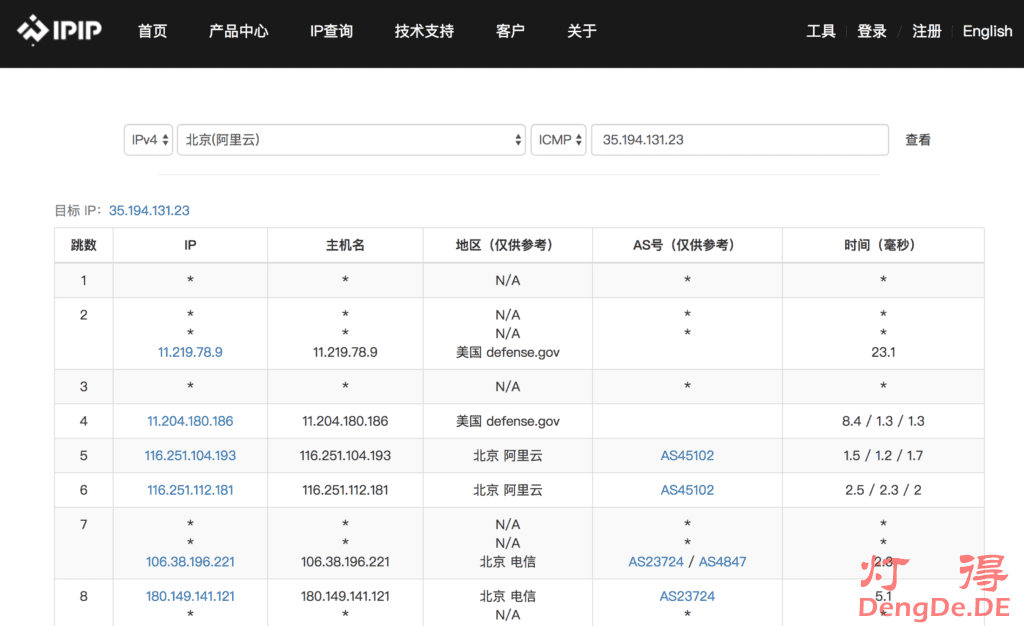The width and height of the screenshot is (1024, 626).
Task: Select the IP查询 menu item
Action: pyautogui.click(x=331, y=31)
